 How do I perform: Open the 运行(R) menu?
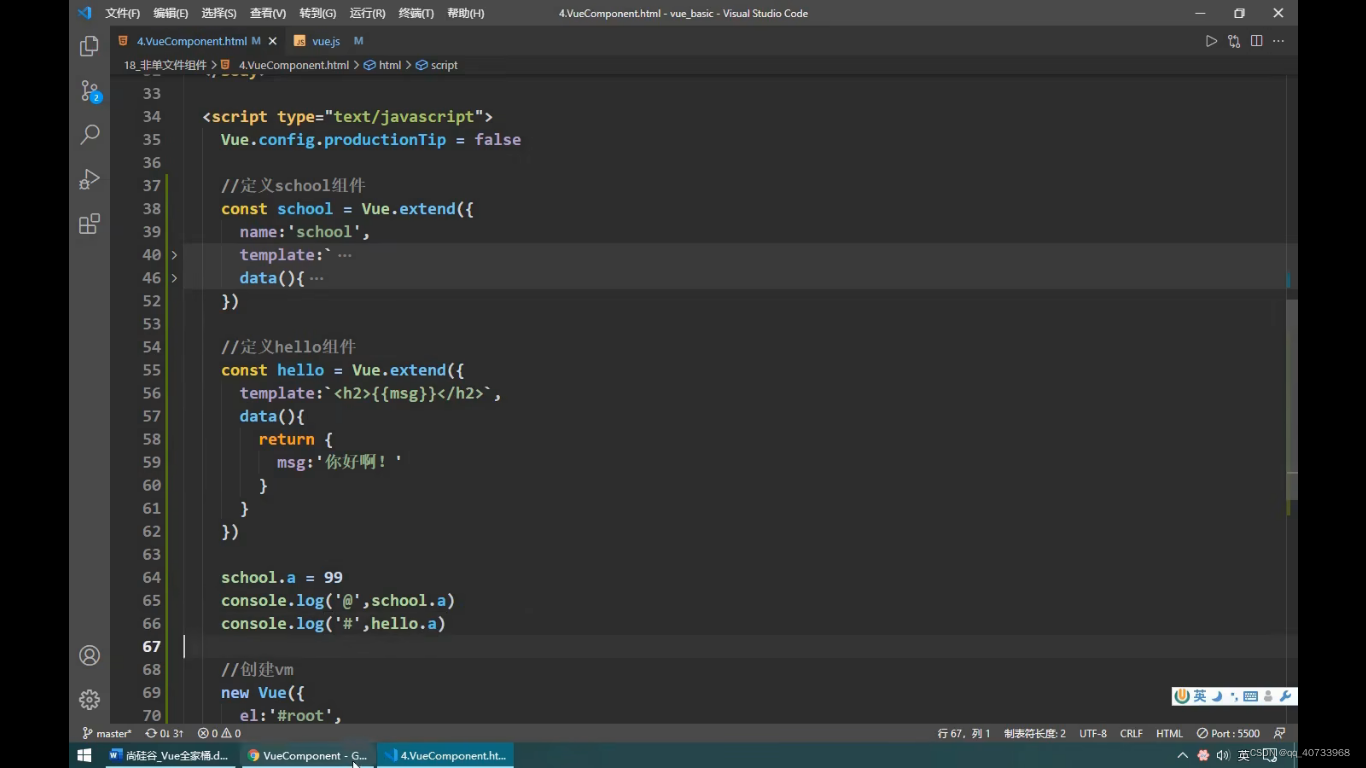click(367, 13)
